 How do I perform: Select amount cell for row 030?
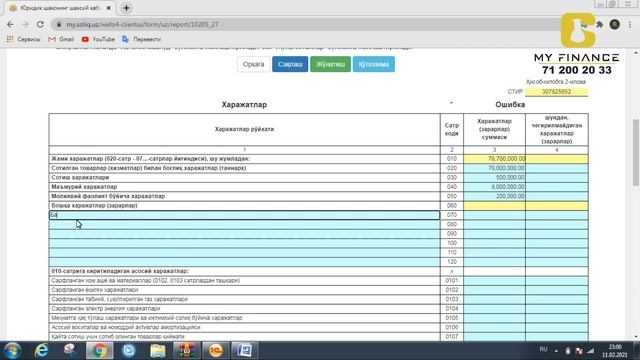494,178
